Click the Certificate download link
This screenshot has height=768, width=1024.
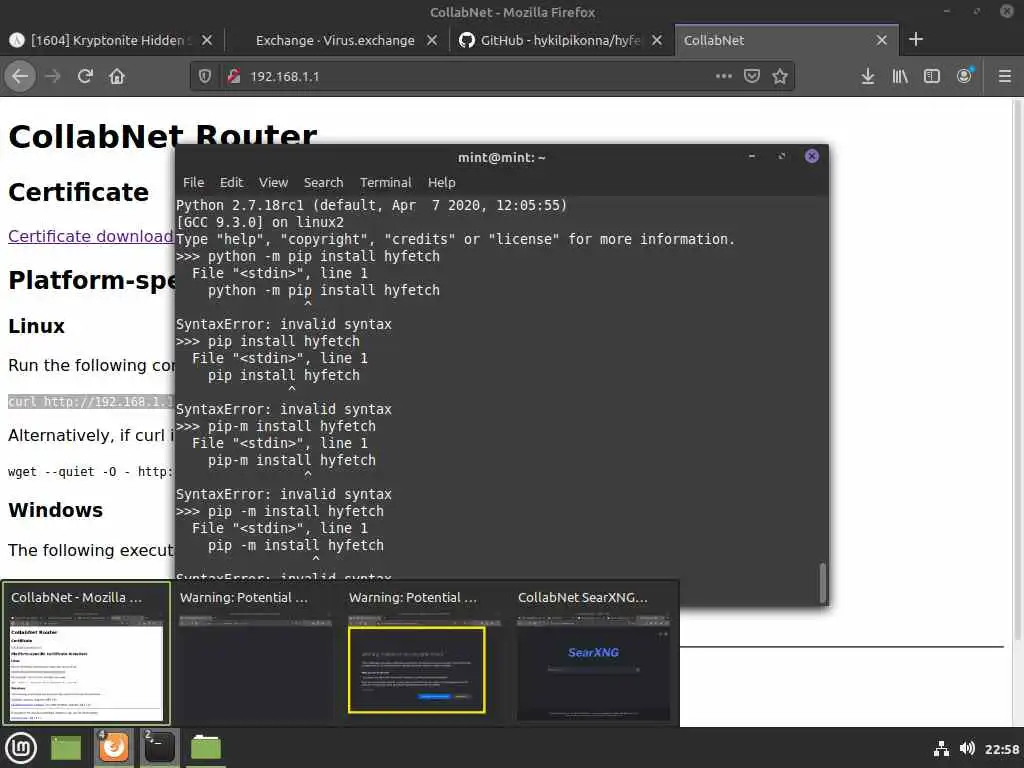[x=91, y=236]
